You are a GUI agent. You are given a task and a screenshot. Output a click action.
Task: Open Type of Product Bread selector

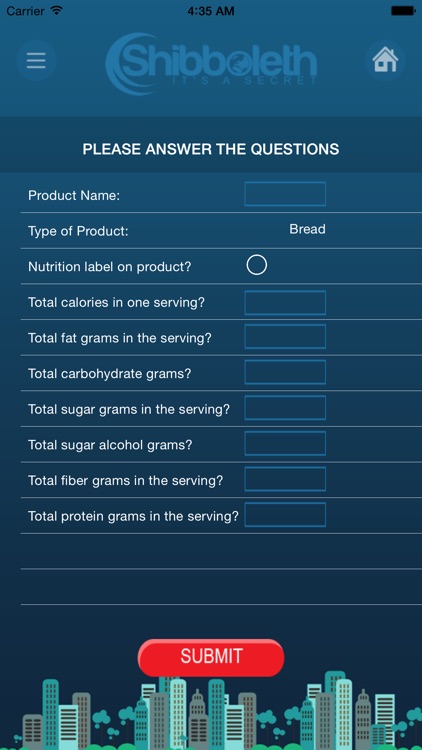pos(307,229)
